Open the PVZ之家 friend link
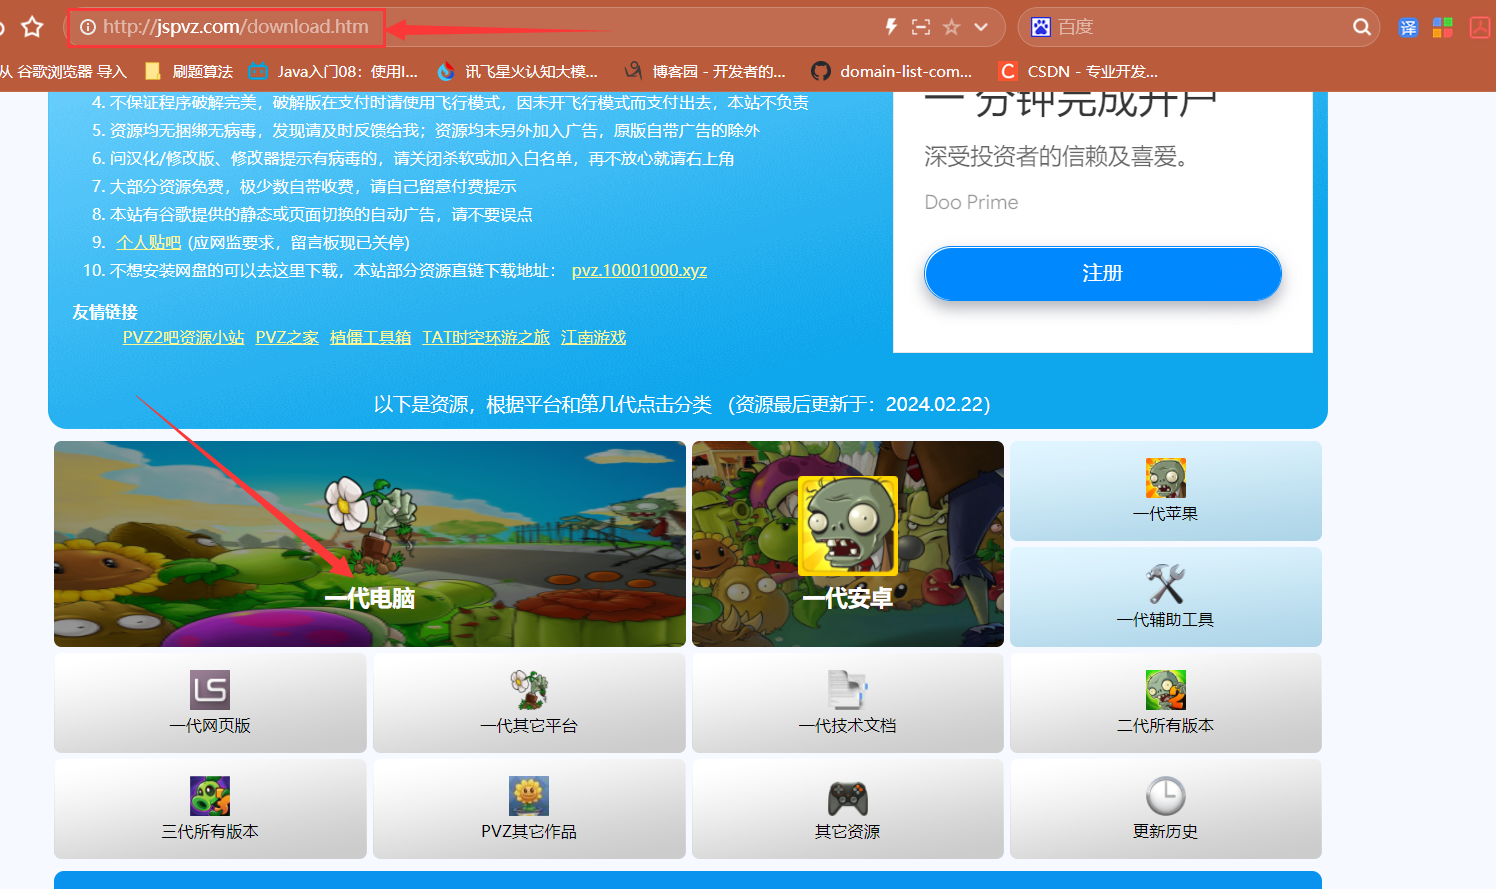Viewport: 1496px width, 889px height. [x=287, y=338]
